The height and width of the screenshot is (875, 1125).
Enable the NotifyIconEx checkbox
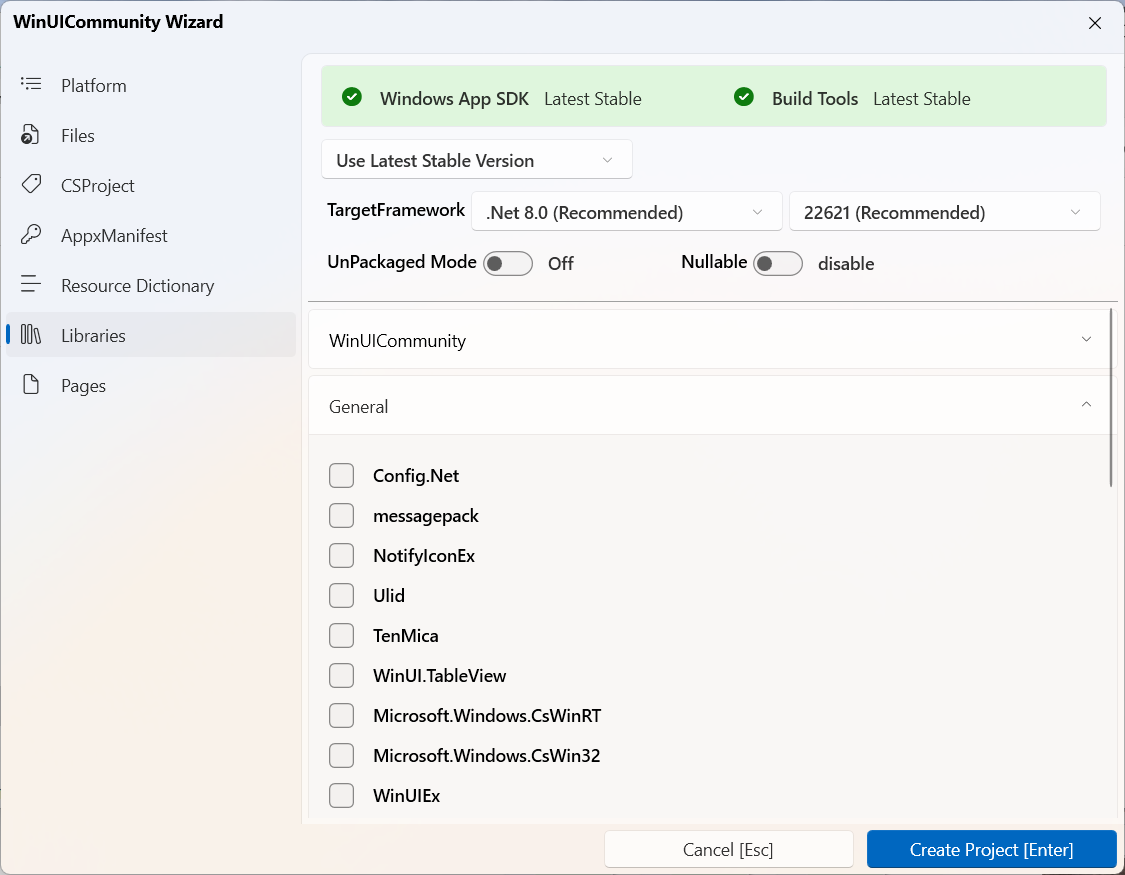[342, 556]
